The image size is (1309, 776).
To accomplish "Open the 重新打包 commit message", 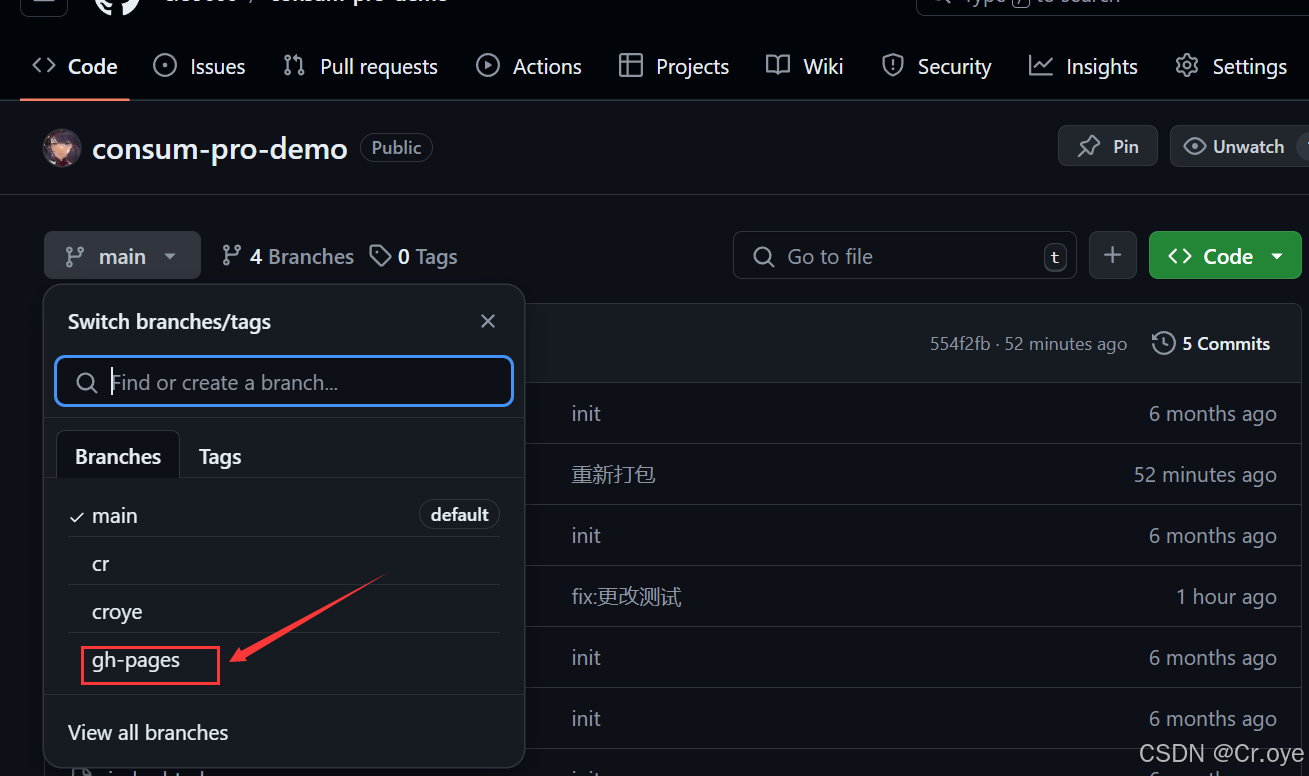I will 613,474.
